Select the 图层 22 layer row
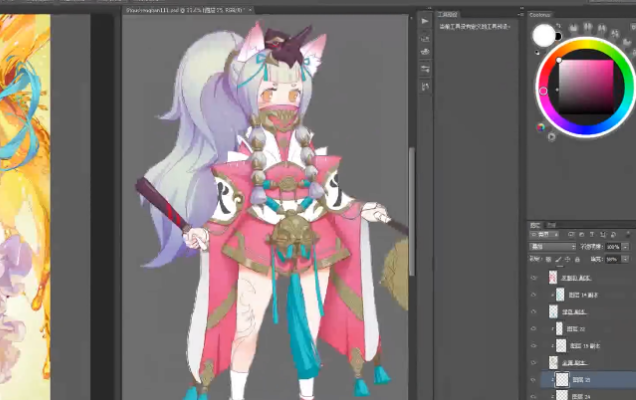The width and height of the screenshot is (636, 400). click(588, 329)
